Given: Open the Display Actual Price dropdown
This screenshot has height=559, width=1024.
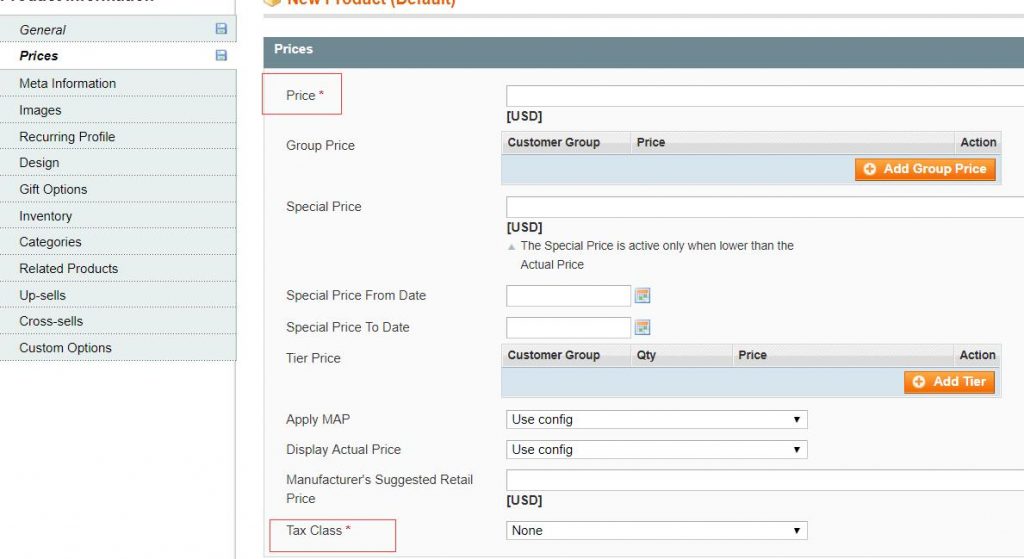Looking at the screenshot, I should tap(656, 450).
